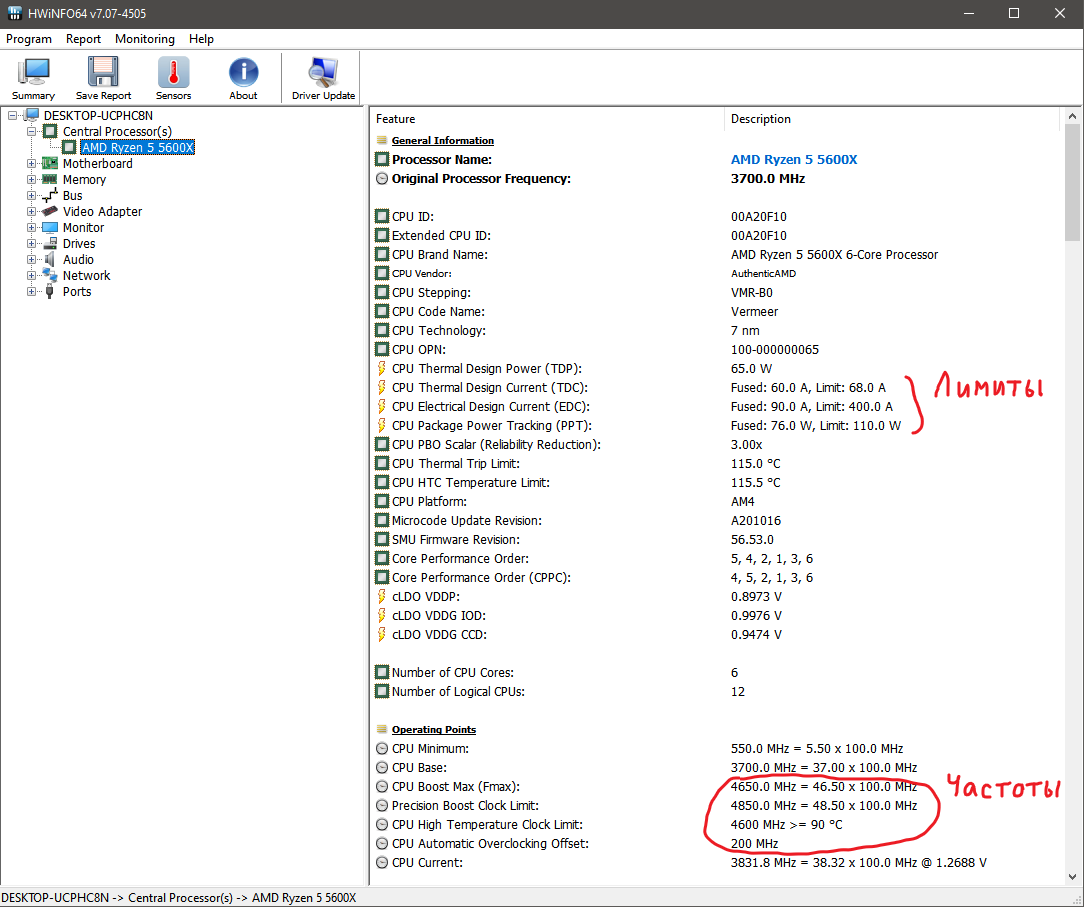Click the General Information heading
Viewport: 1084px width, 907px height.
(442, 140)
